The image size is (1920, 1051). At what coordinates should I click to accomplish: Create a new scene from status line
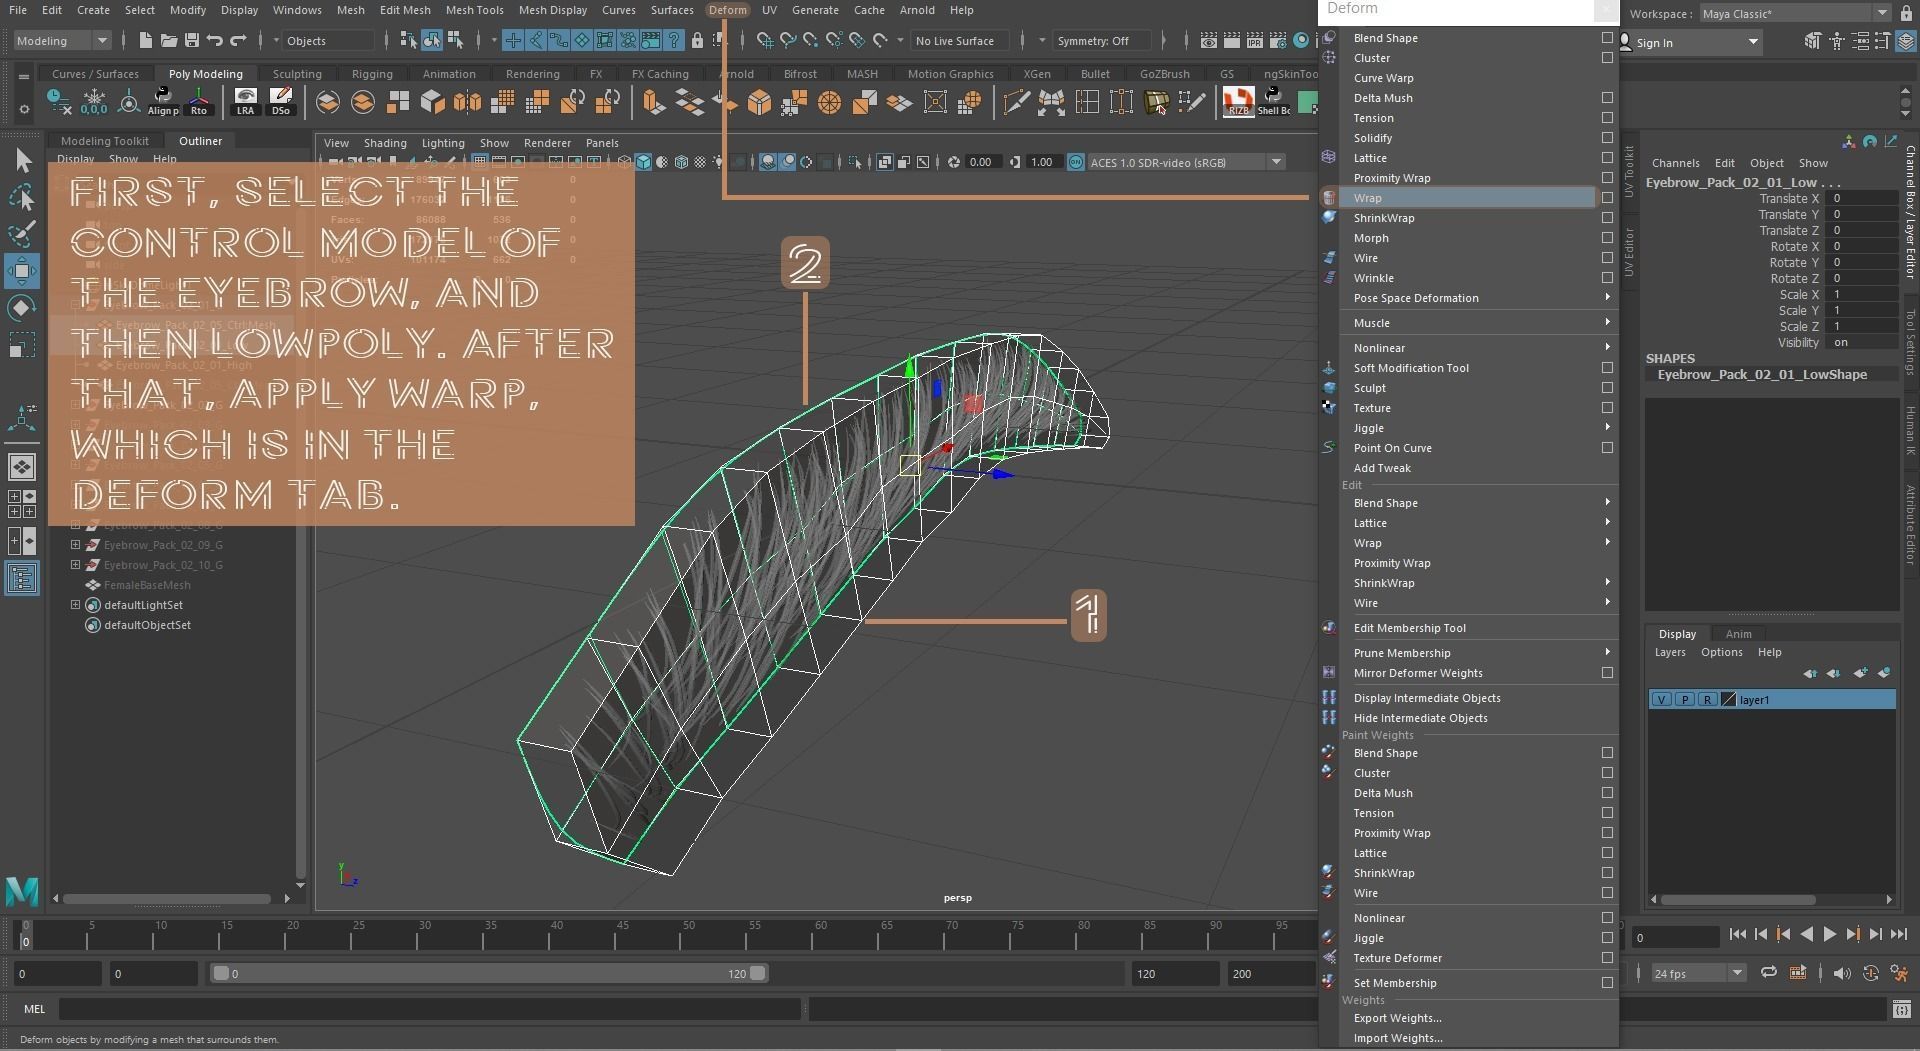pos(146,40)
